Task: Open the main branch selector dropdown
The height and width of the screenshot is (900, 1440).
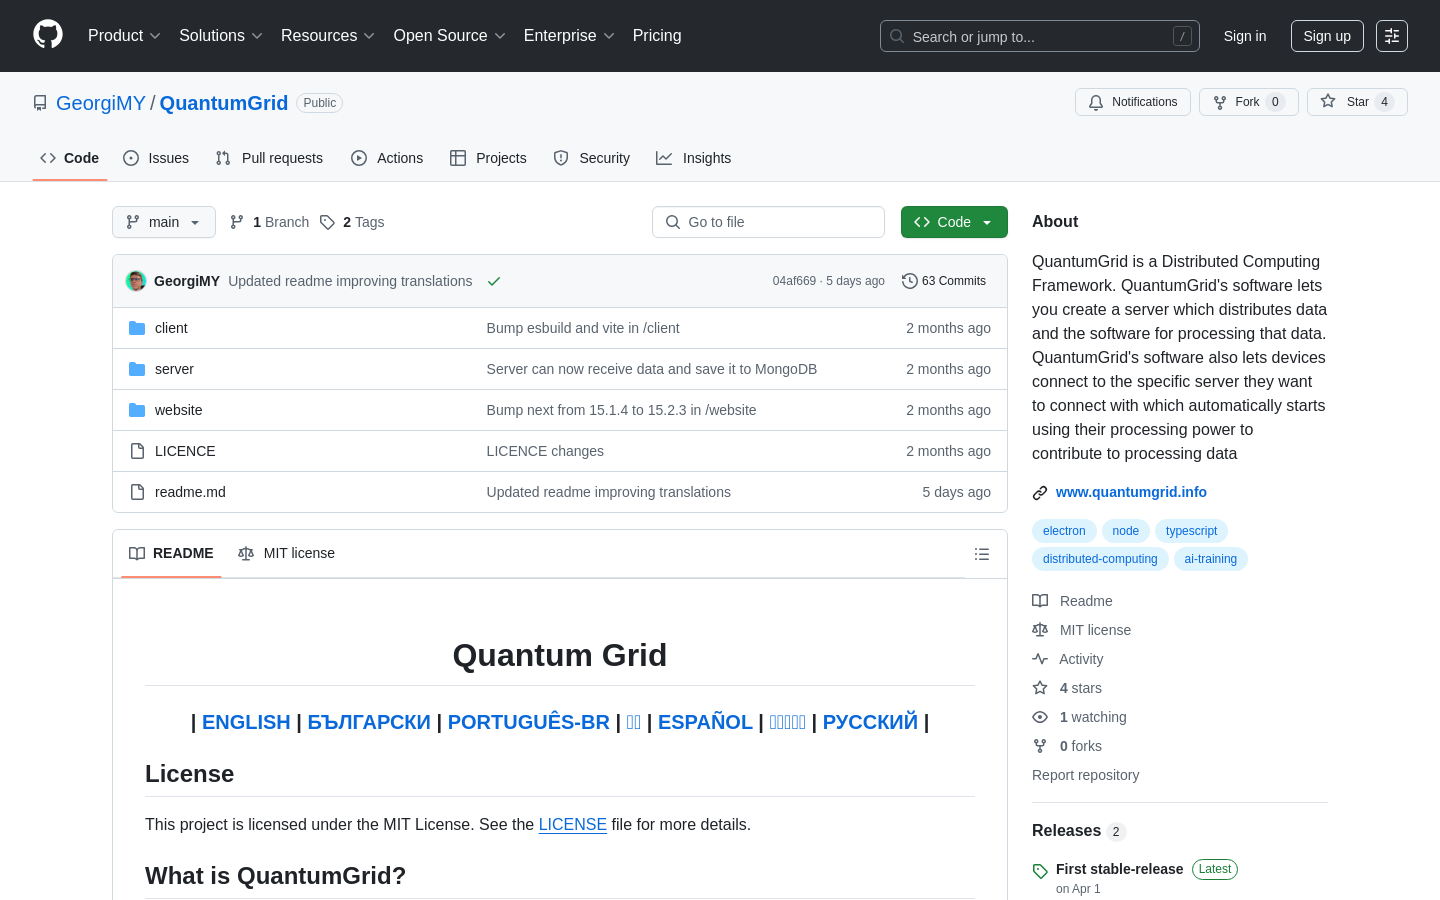Action: 164,222
